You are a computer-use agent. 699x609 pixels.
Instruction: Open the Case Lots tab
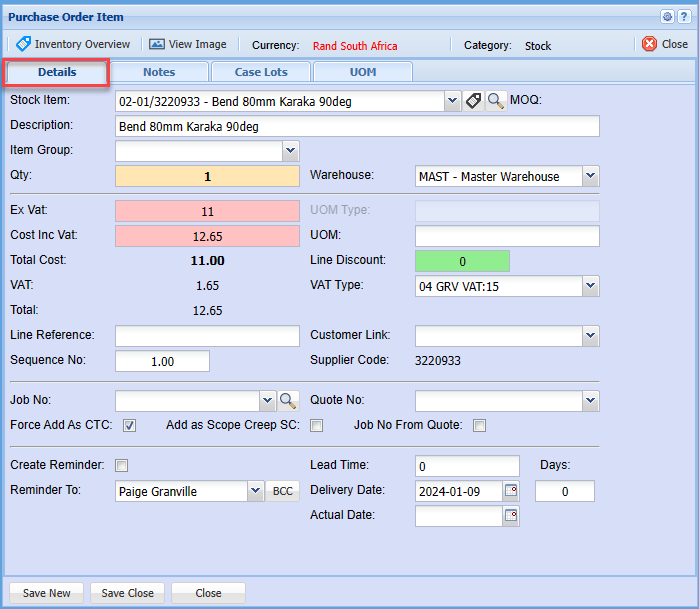tap(261, 72)
